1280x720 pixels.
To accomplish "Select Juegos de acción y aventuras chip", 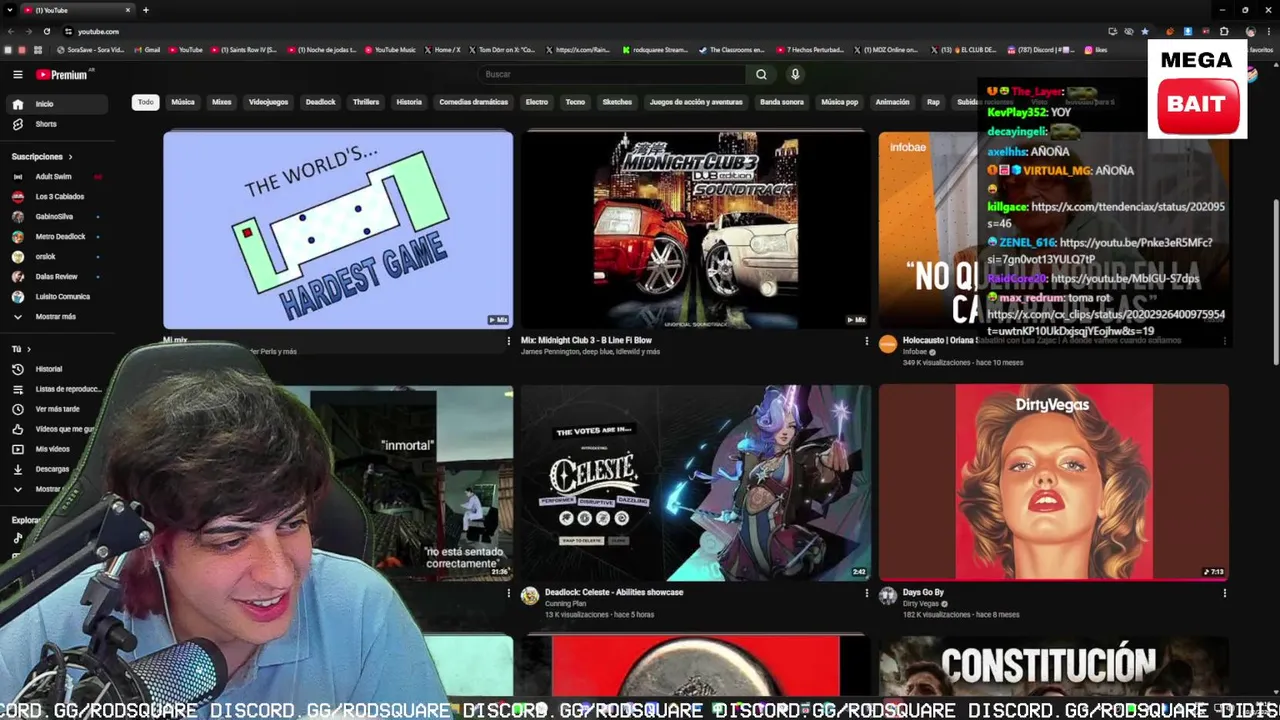I will pos(696,102).
